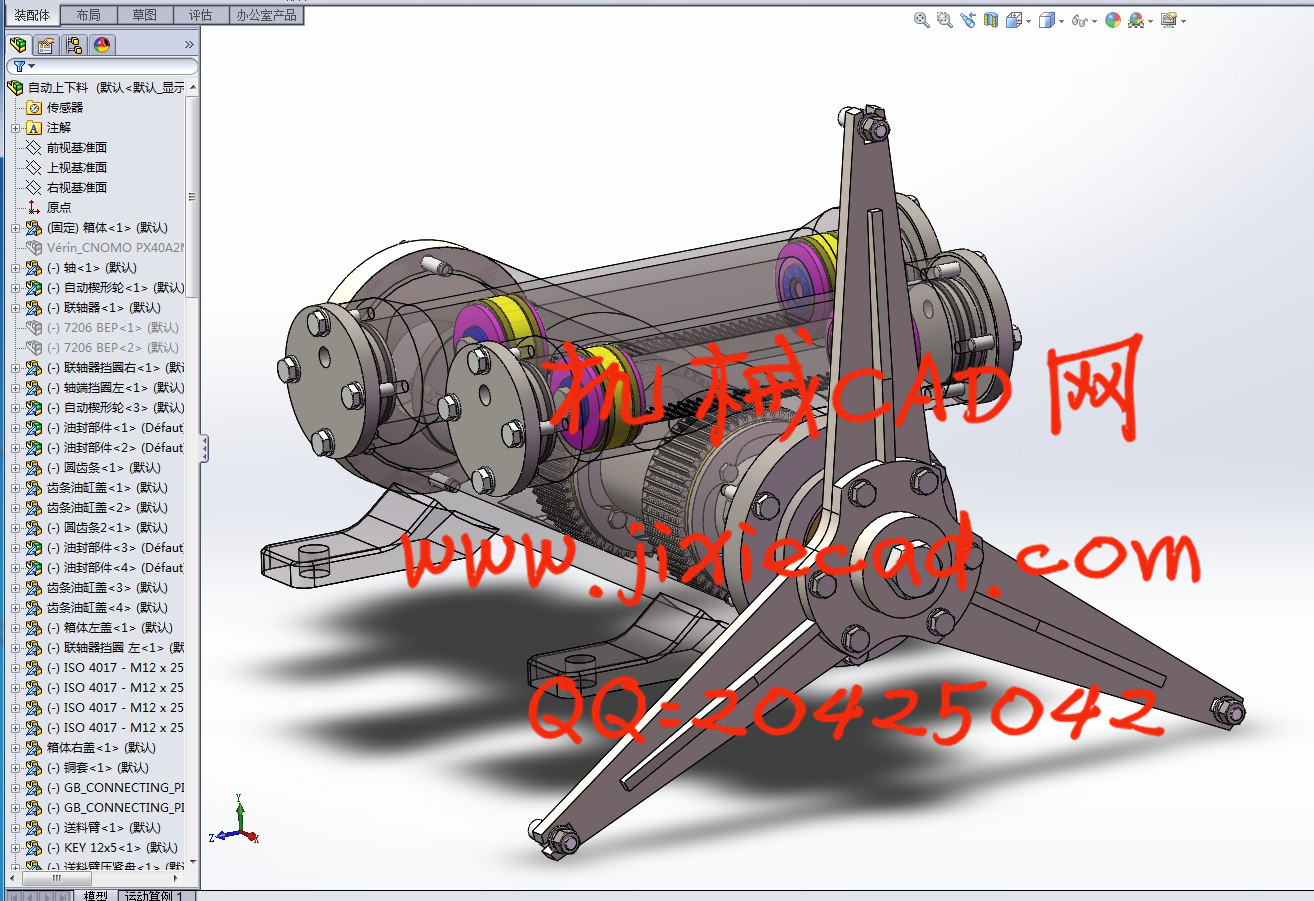
Task: Activate the Section View tool
Action: click(x=990, y=20)
